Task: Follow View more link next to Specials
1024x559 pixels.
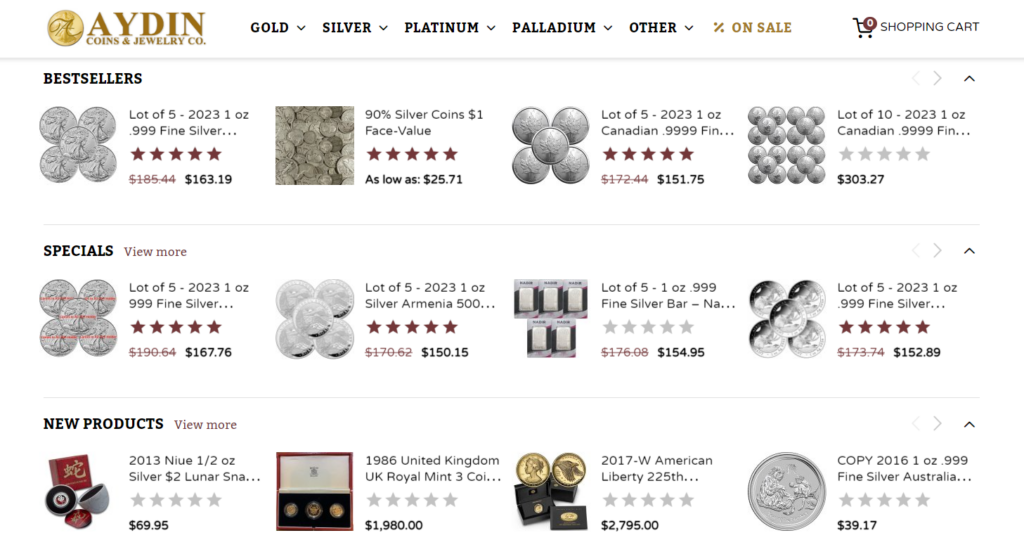Action: (155, 251)
